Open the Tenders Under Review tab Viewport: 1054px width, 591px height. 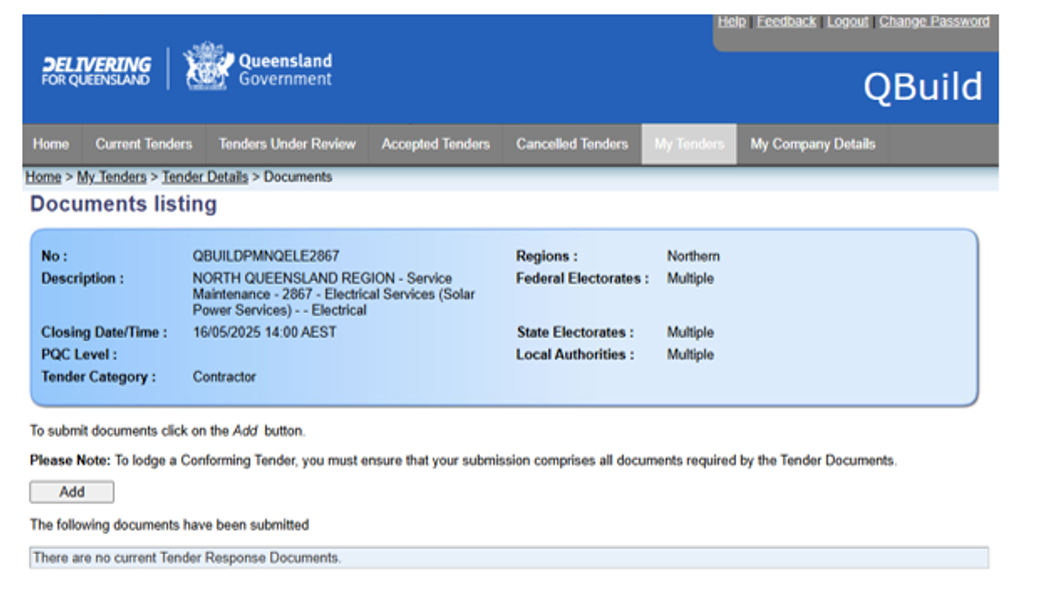tap(287, 144)
